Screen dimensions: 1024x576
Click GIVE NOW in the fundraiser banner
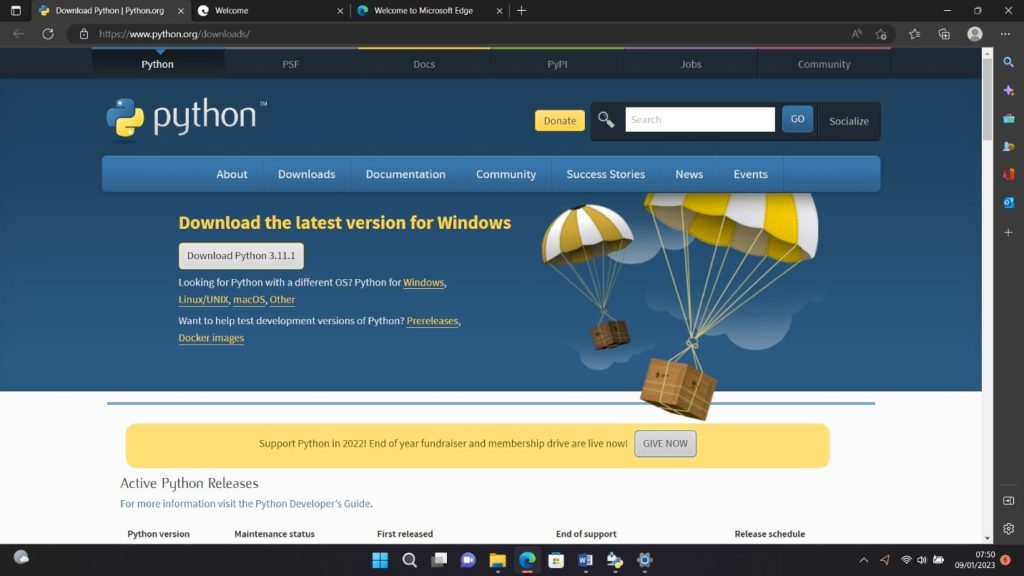point(665,443)
